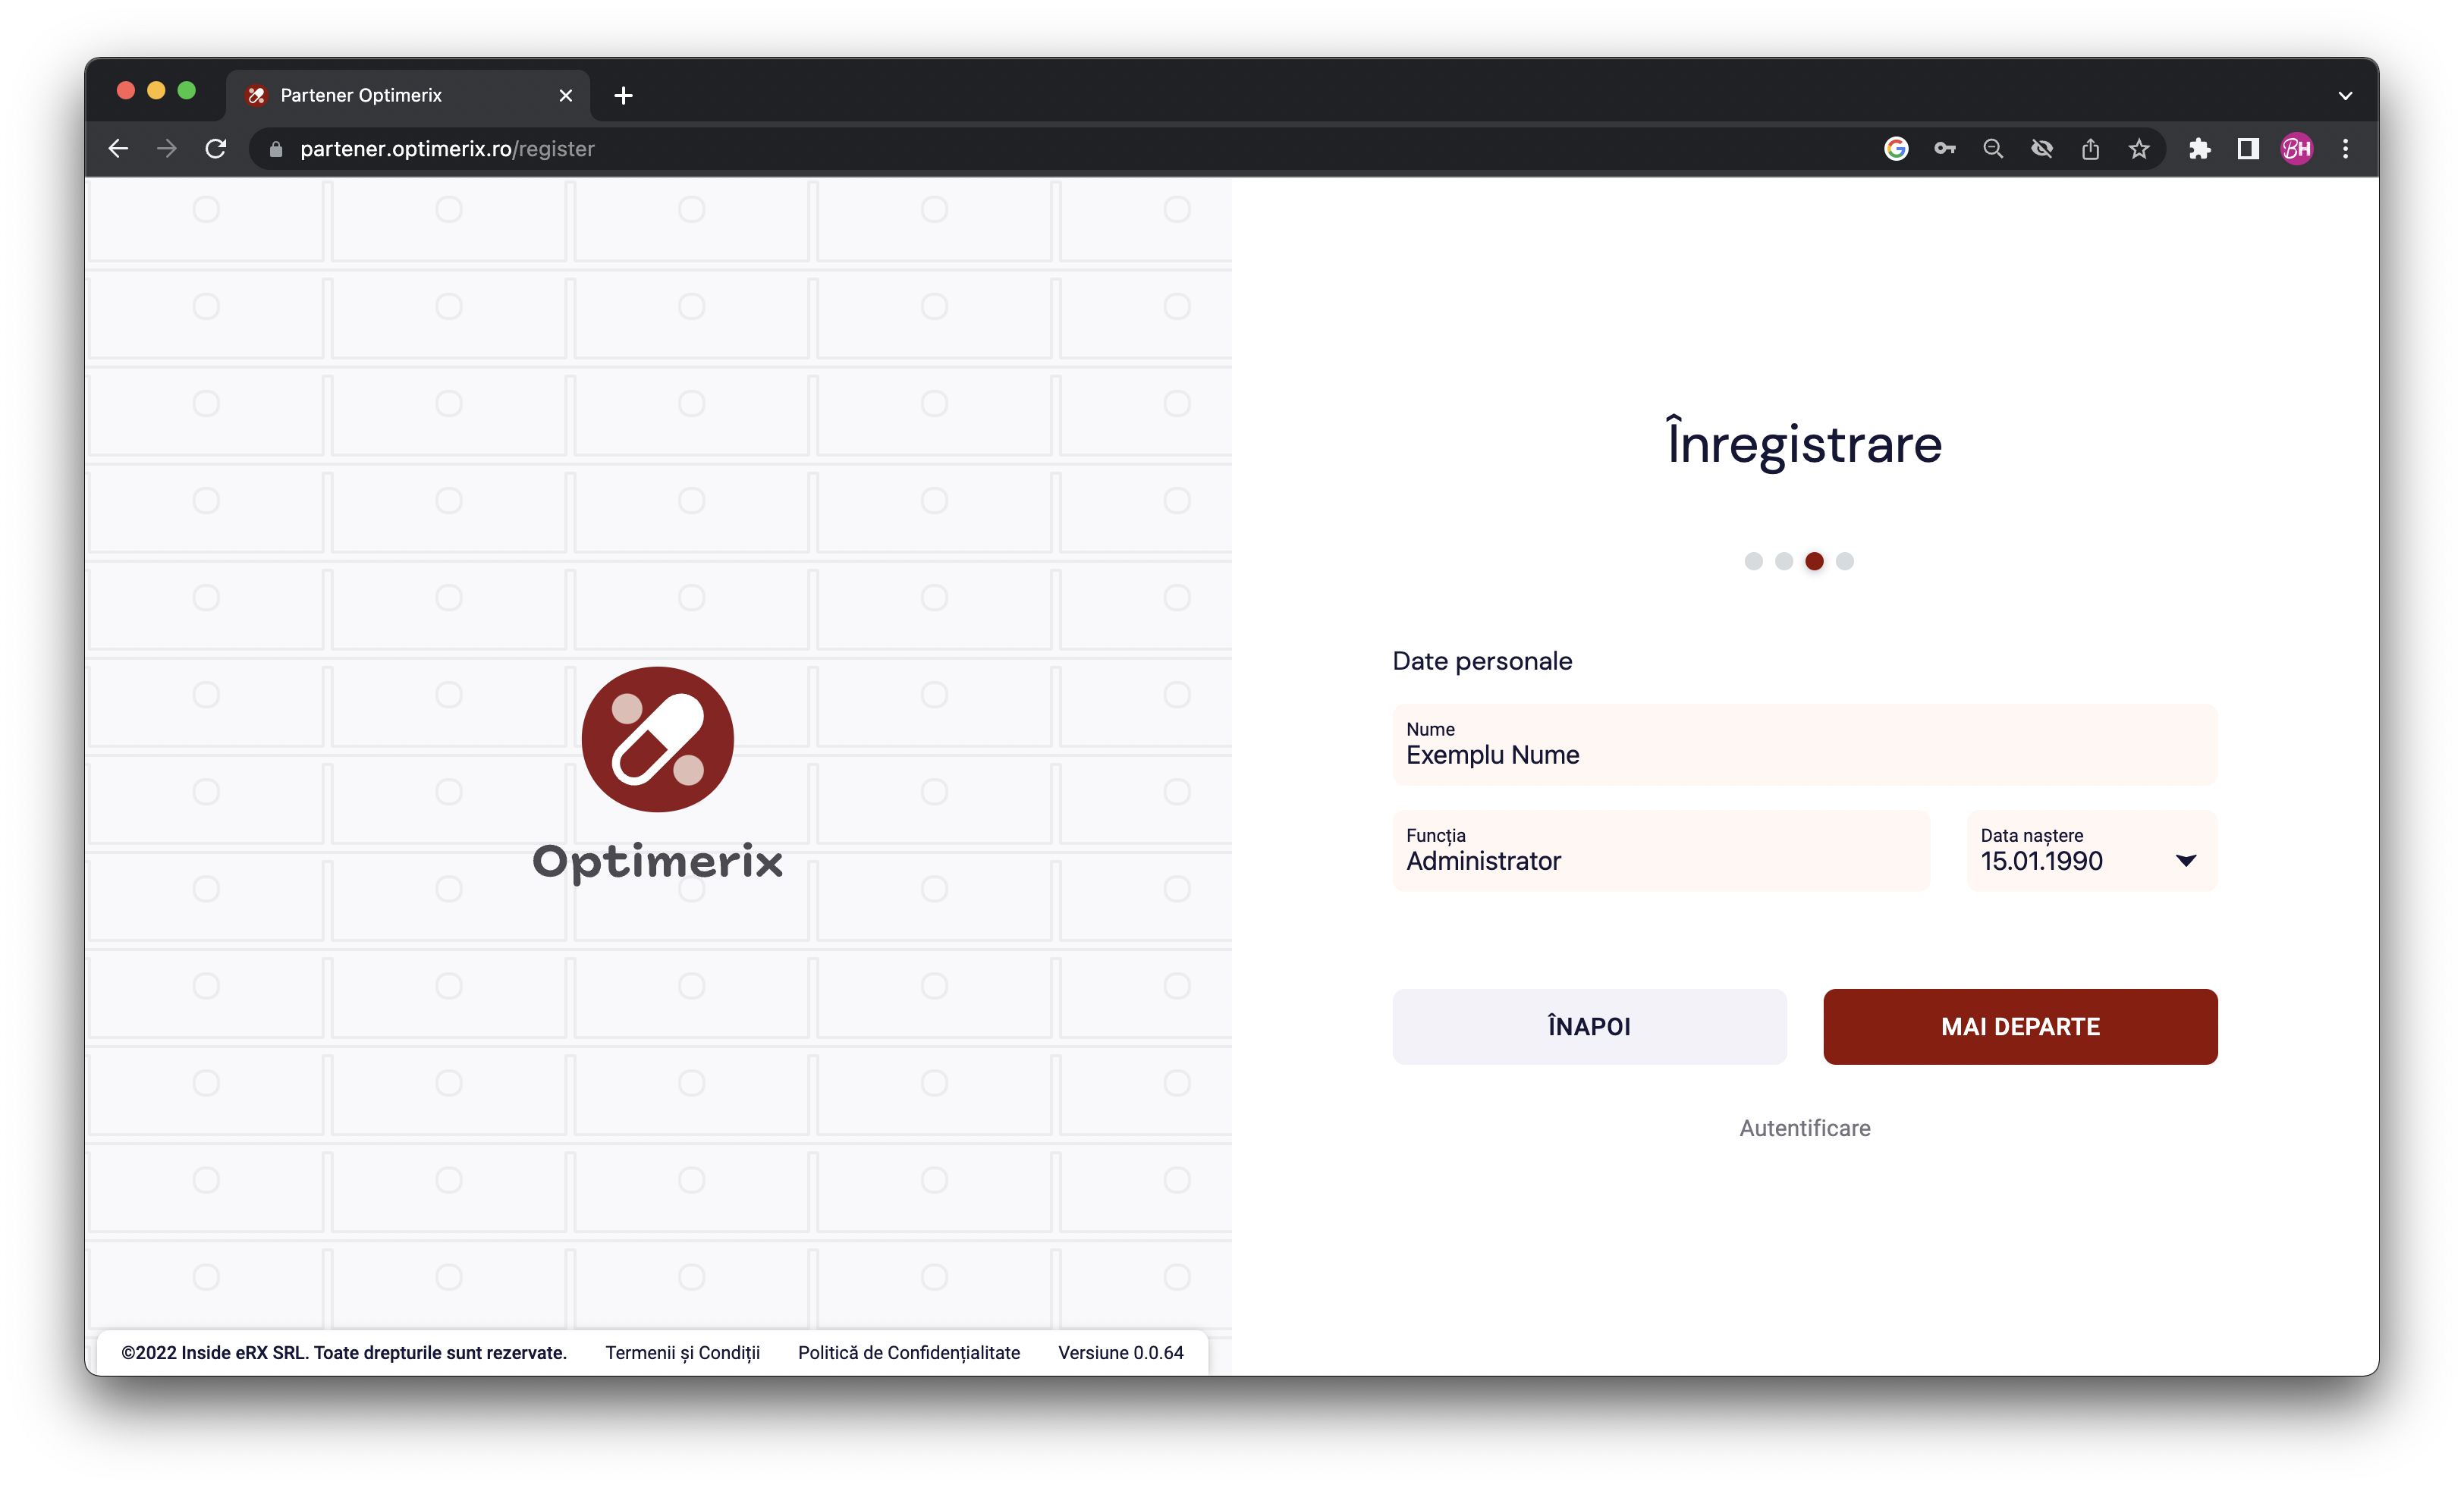Minimize the window with yellow button
The image size is (2464, 1488).
[156, 91]
